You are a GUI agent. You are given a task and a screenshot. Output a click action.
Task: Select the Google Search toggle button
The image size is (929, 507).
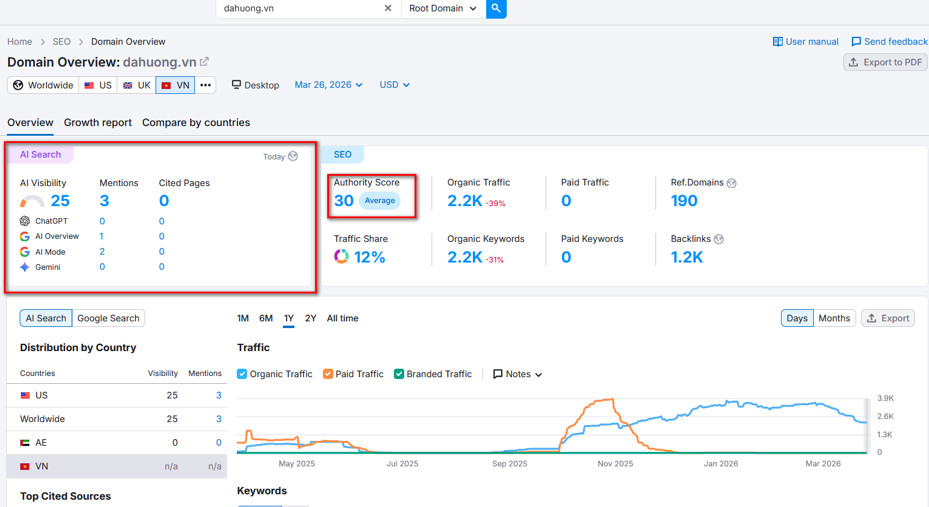(109, 318)
